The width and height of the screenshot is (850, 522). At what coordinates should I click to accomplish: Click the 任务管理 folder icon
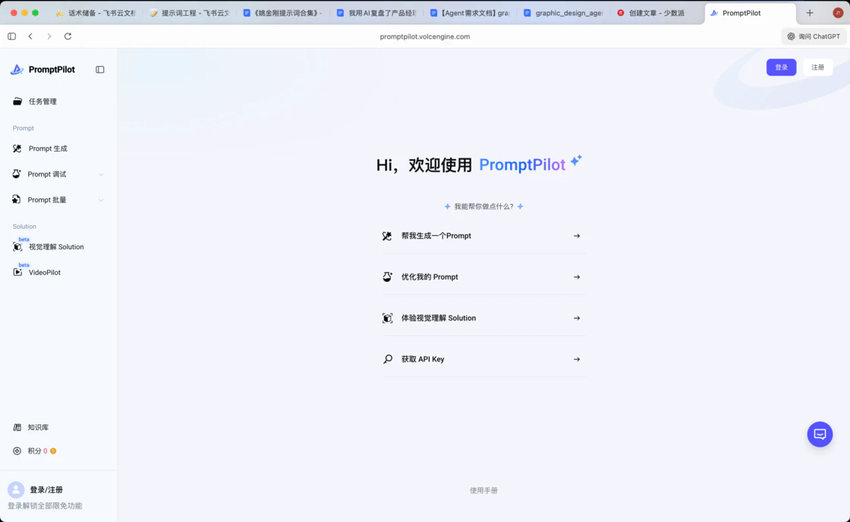17,101
